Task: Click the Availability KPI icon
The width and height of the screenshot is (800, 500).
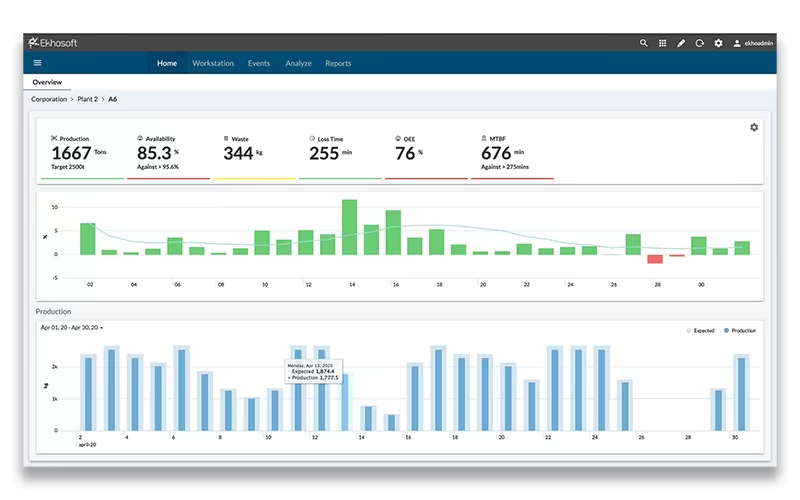Action: pyautogui.click(x=140, y=138)
